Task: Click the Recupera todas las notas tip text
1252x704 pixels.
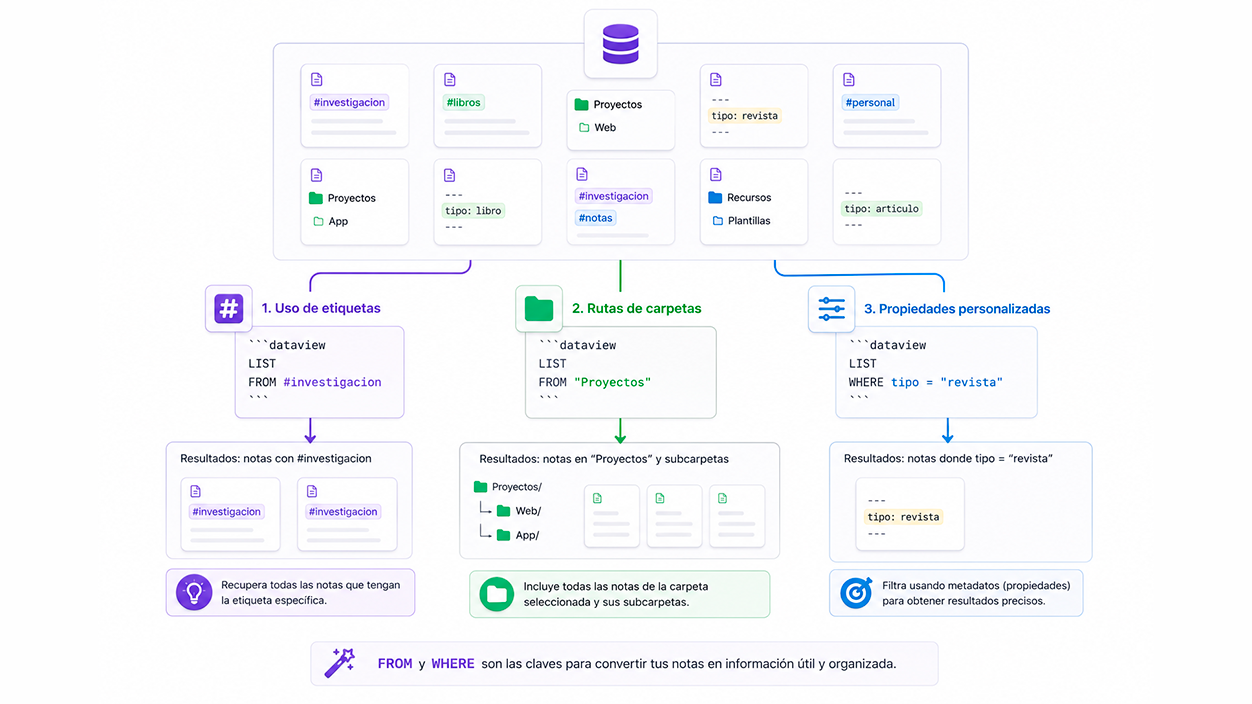Action: 311,592
